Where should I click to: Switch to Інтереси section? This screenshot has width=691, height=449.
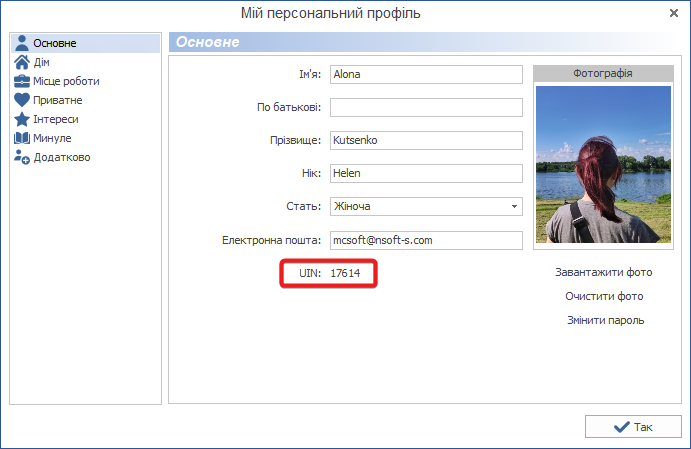click(56, 119)
